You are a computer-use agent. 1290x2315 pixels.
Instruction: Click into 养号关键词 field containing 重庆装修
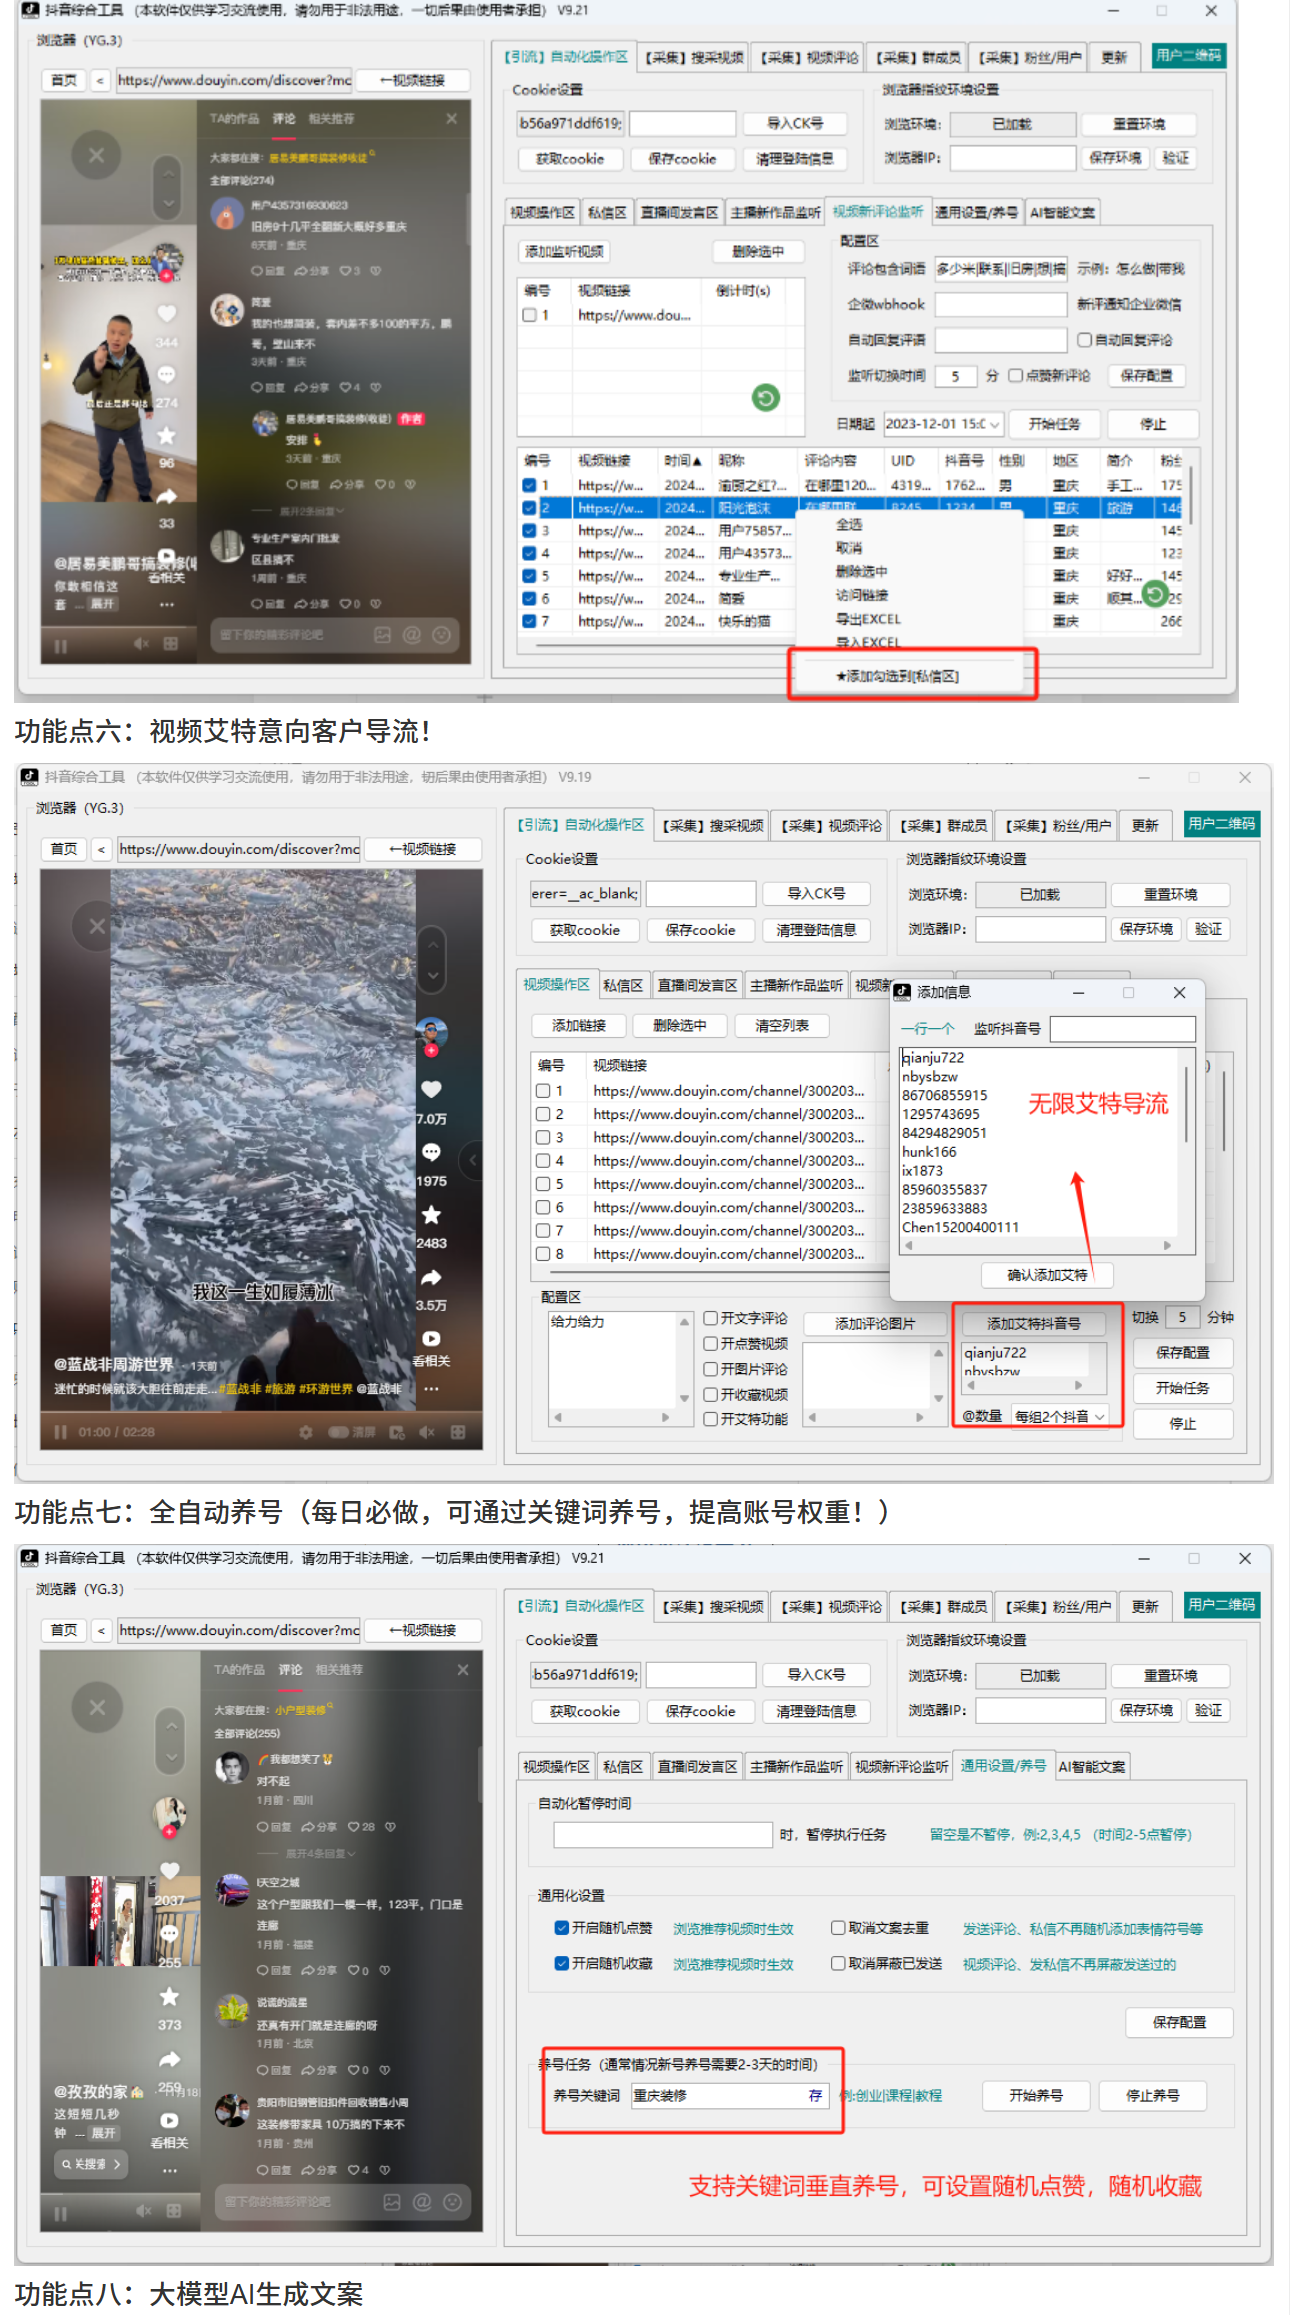point(729,2095)
